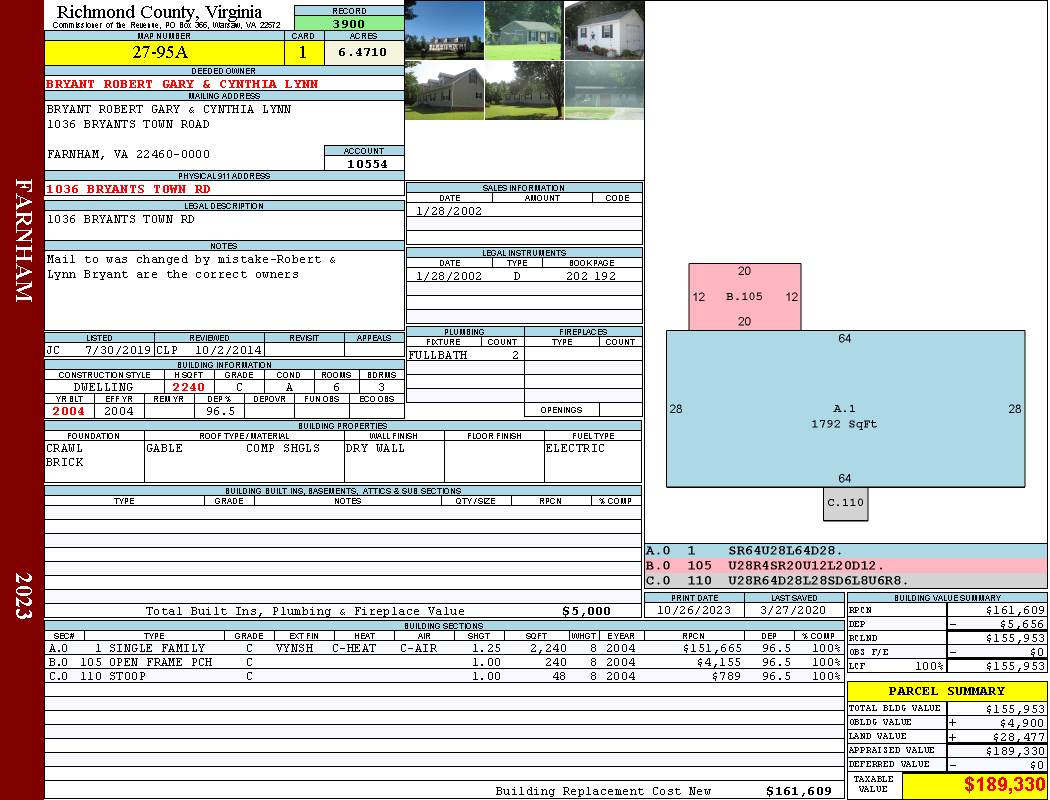
Task: Click foundation value CRAWL
Action: pyautogui.click(x=64, y=448)
